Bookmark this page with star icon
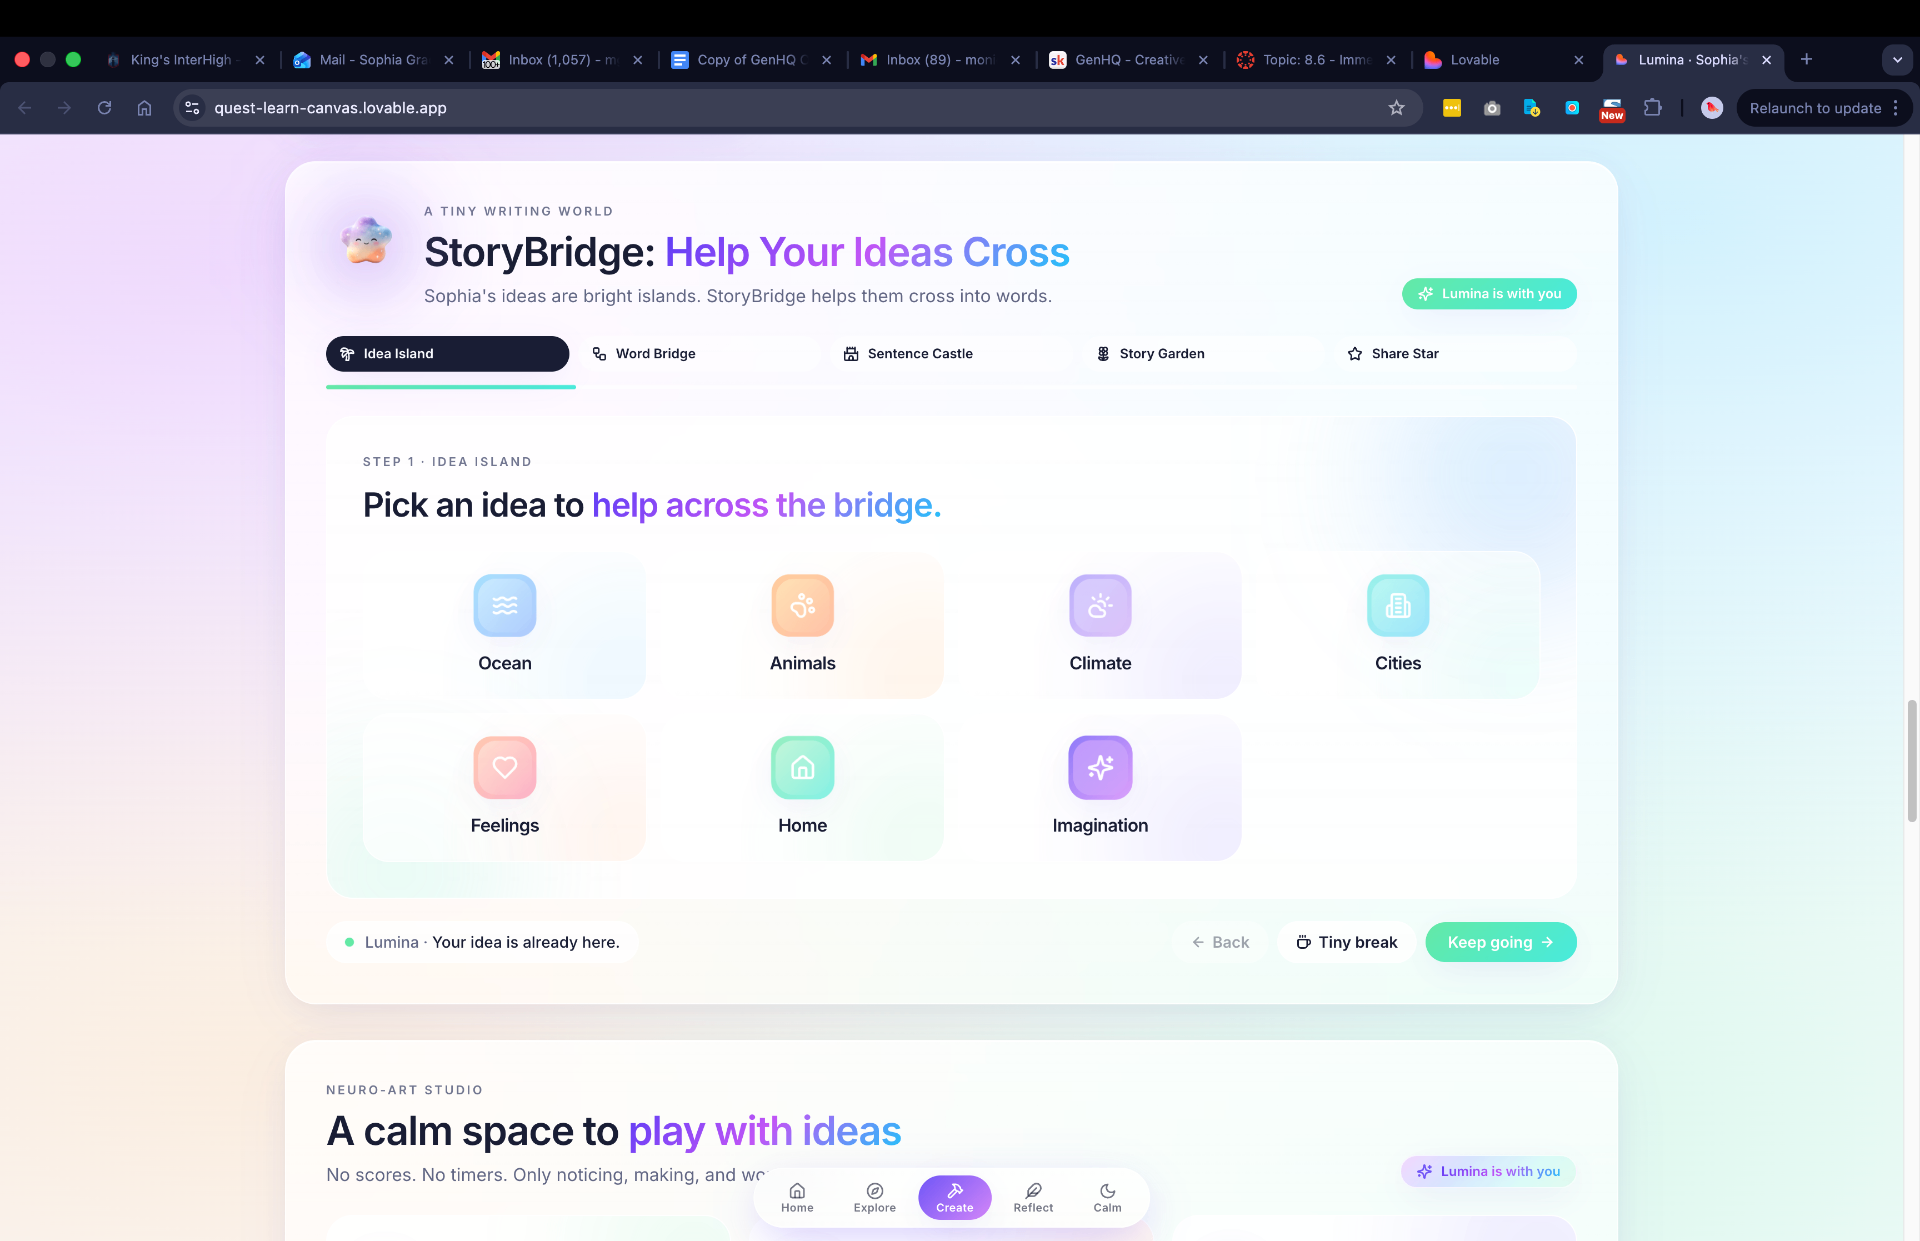Viewport: 1920px width, 1241px height. 1396,108
